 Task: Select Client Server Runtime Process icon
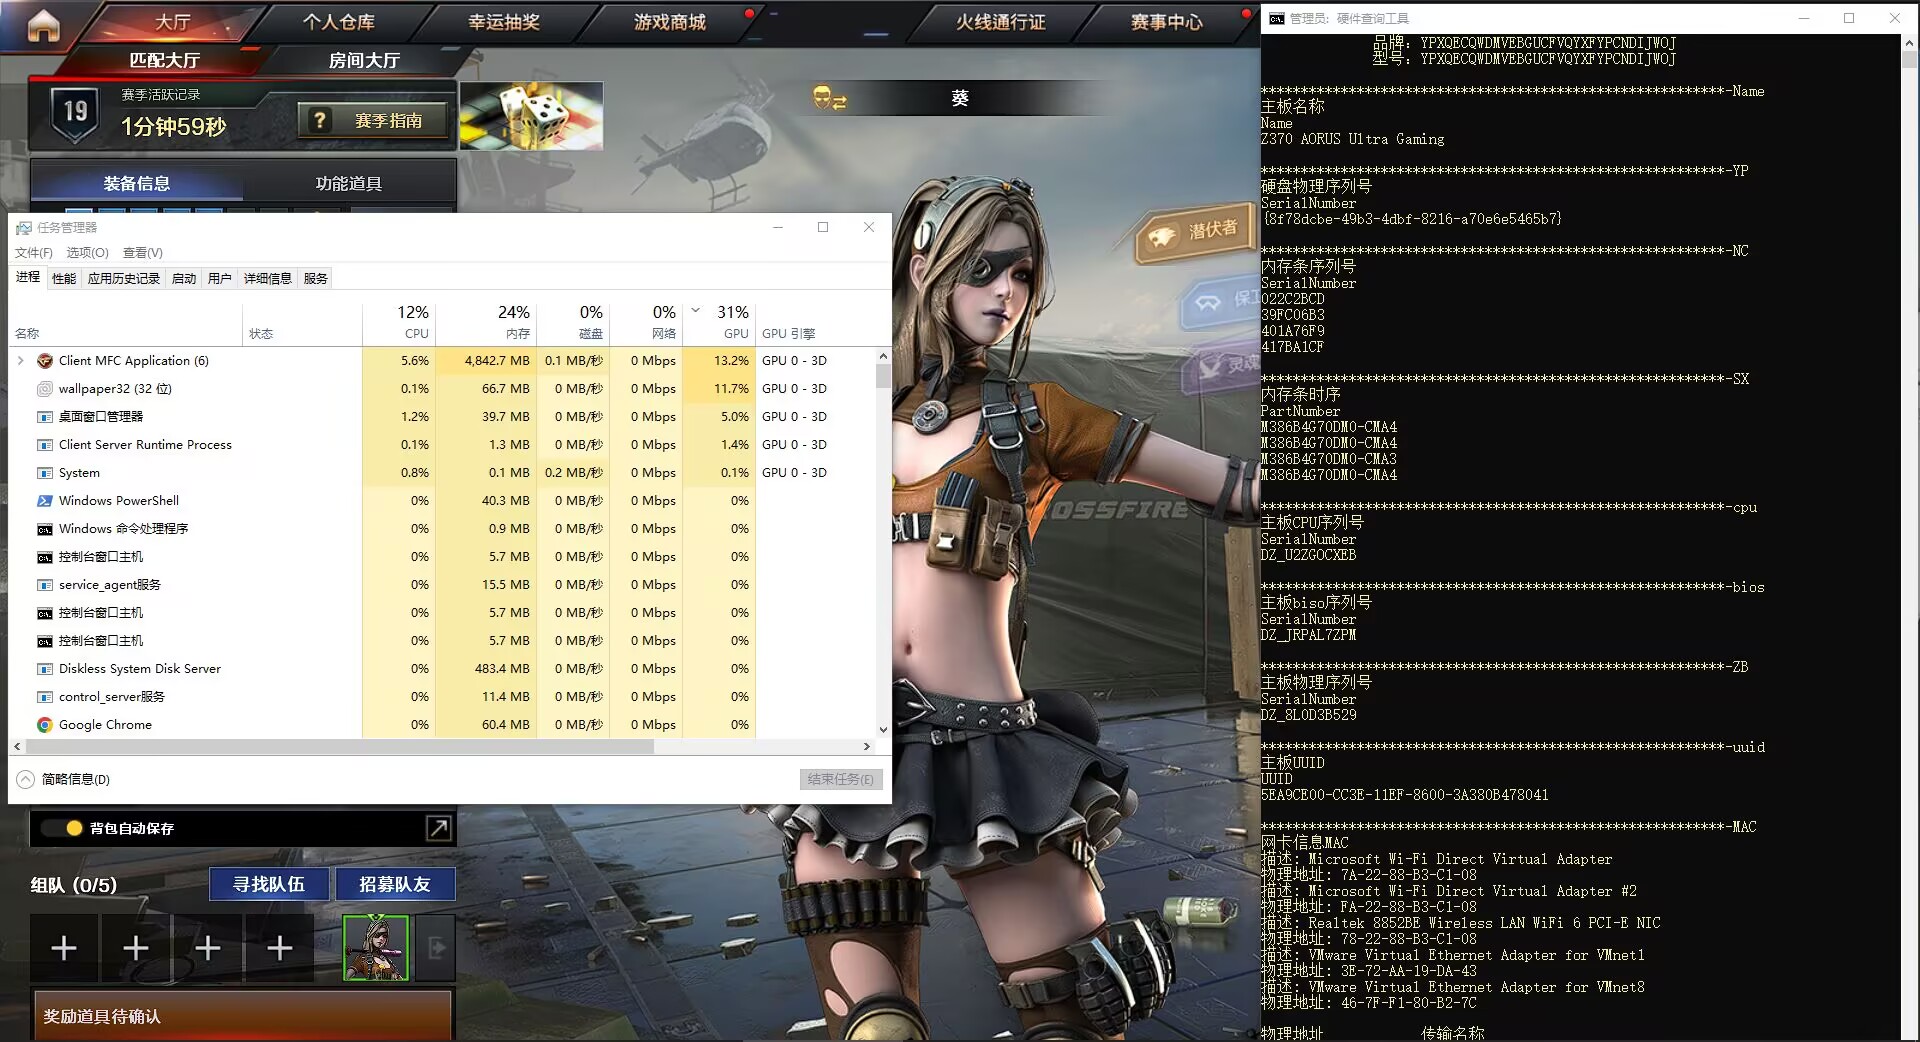[x=45, y=445]
